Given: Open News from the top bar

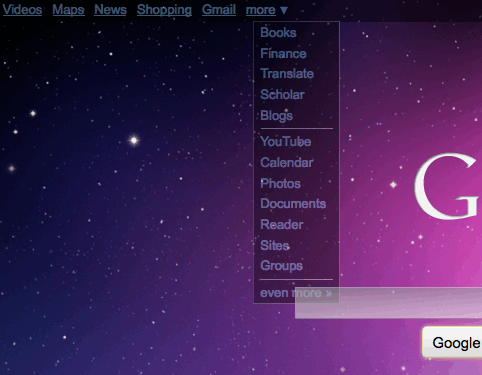Looking at the screenshot, I should [x=110, y=10].
